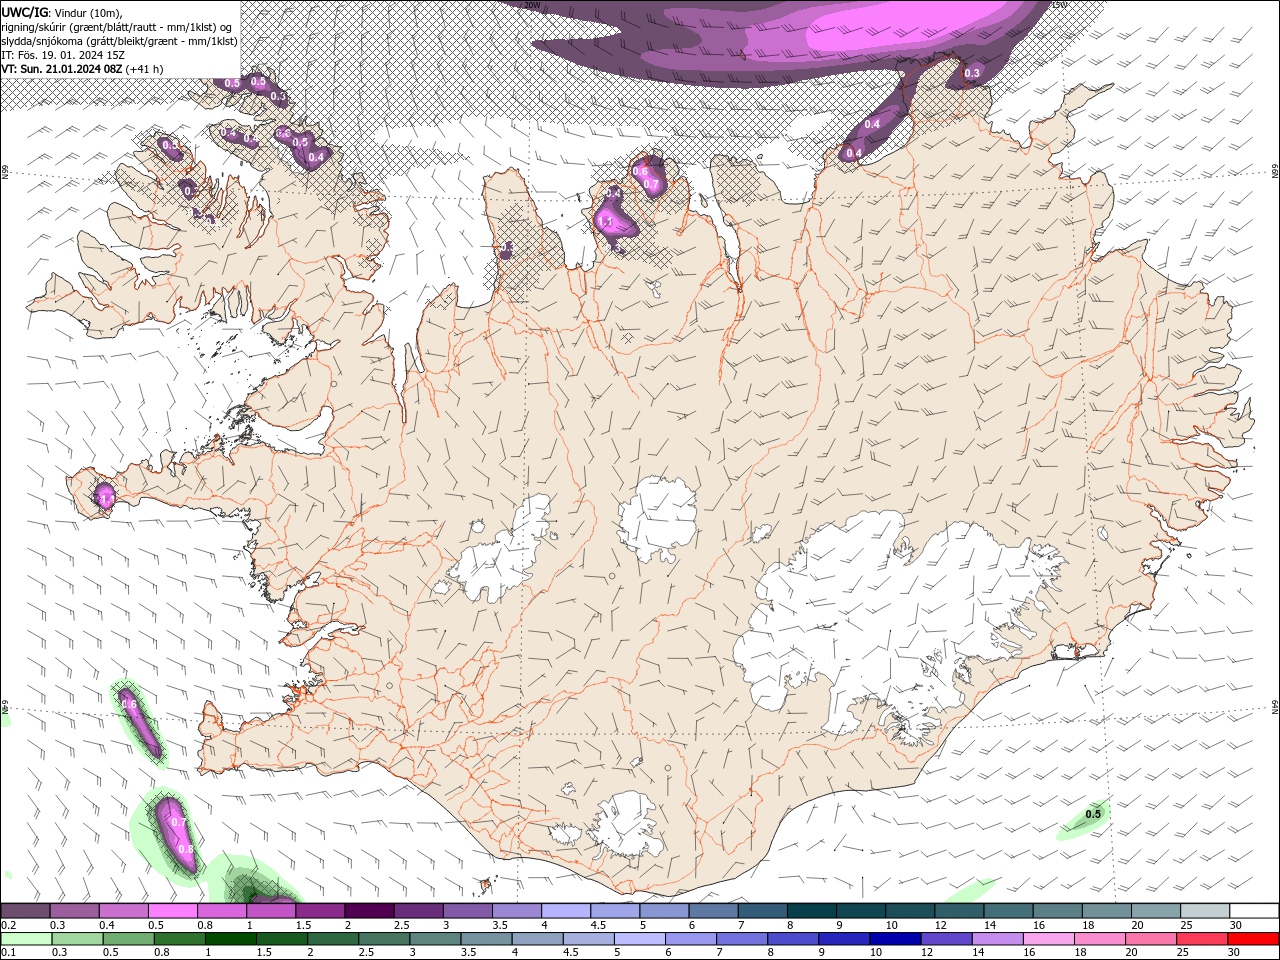The height and width of the screenshot is (960, 1280).
Task: Click the medium green 0.5 swatch in the lower legend
Action: coord(128,939)
